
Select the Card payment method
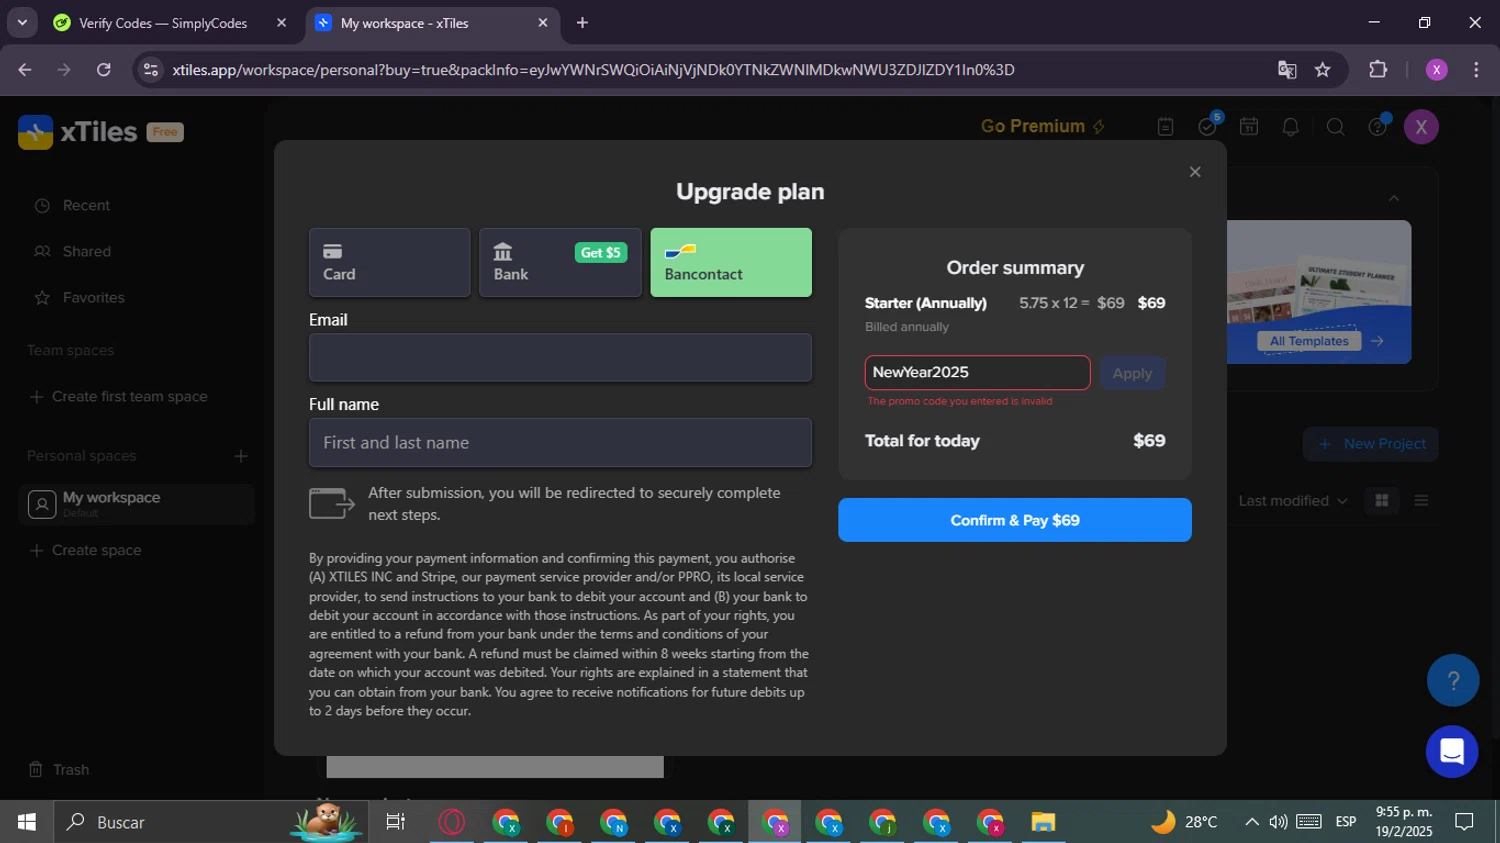389,262
